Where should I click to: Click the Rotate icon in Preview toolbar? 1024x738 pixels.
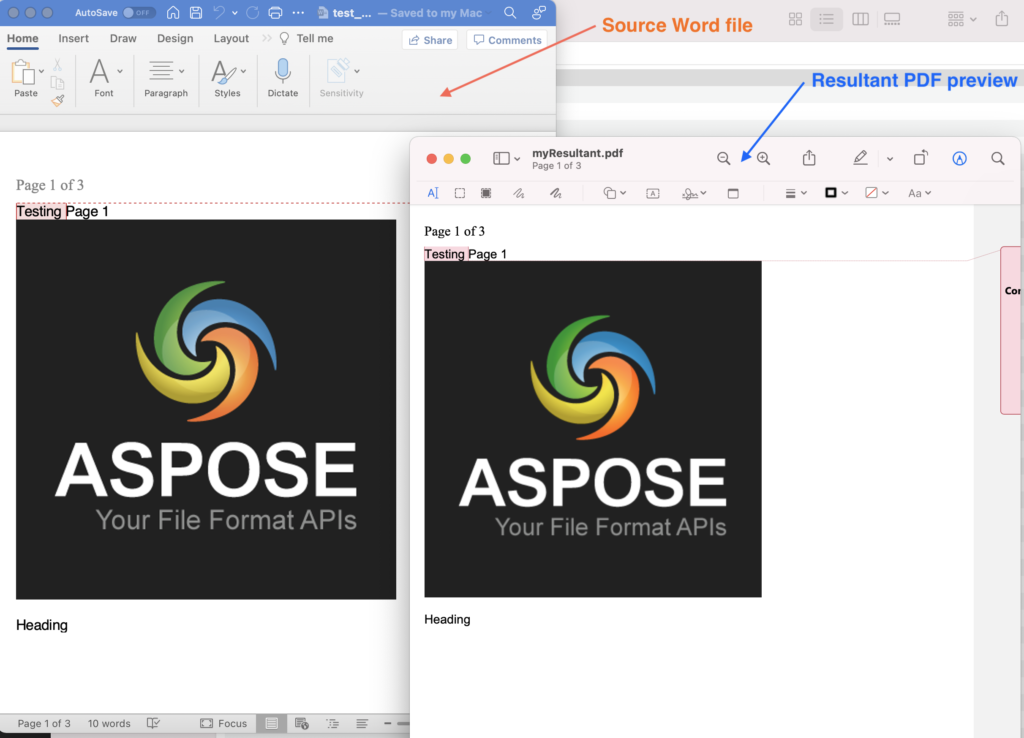920,158
